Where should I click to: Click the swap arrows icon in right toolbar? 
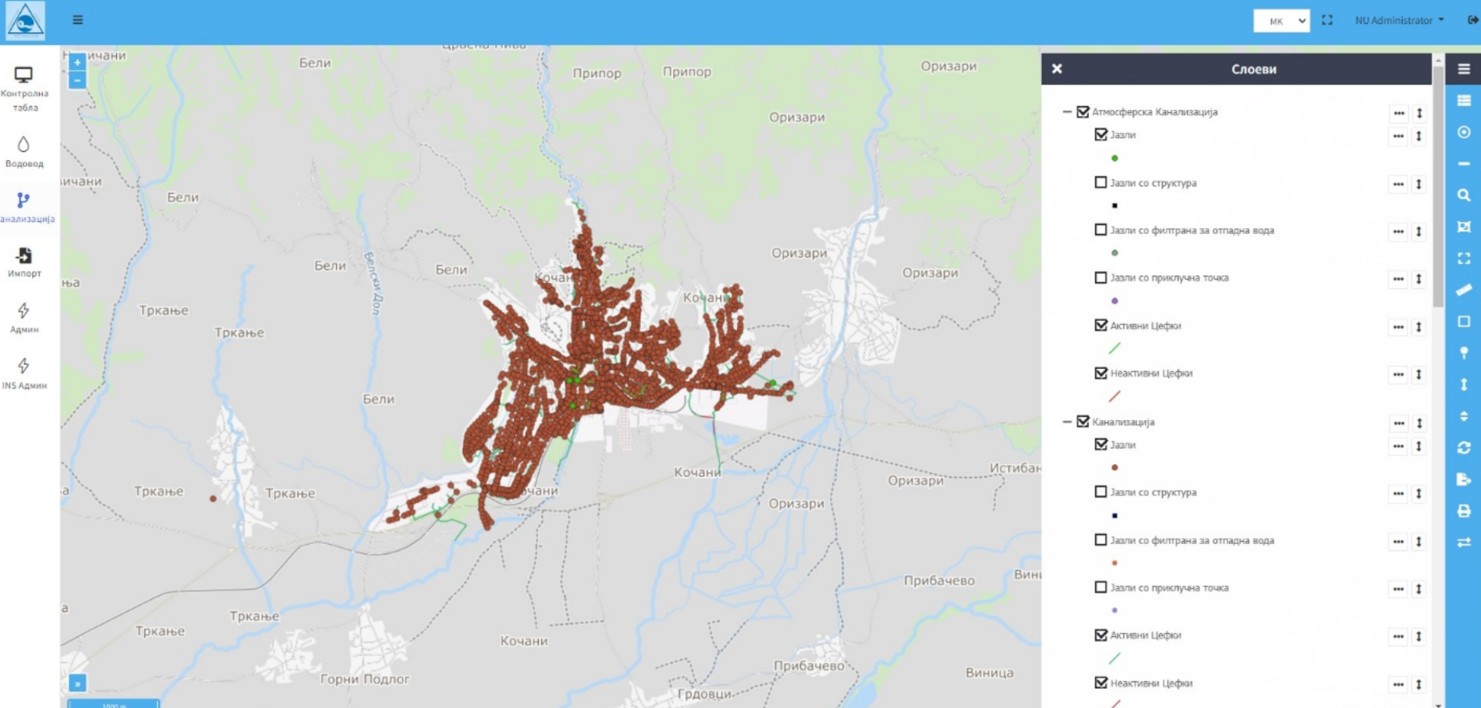pyautogui.click(x=1464, y=542)
